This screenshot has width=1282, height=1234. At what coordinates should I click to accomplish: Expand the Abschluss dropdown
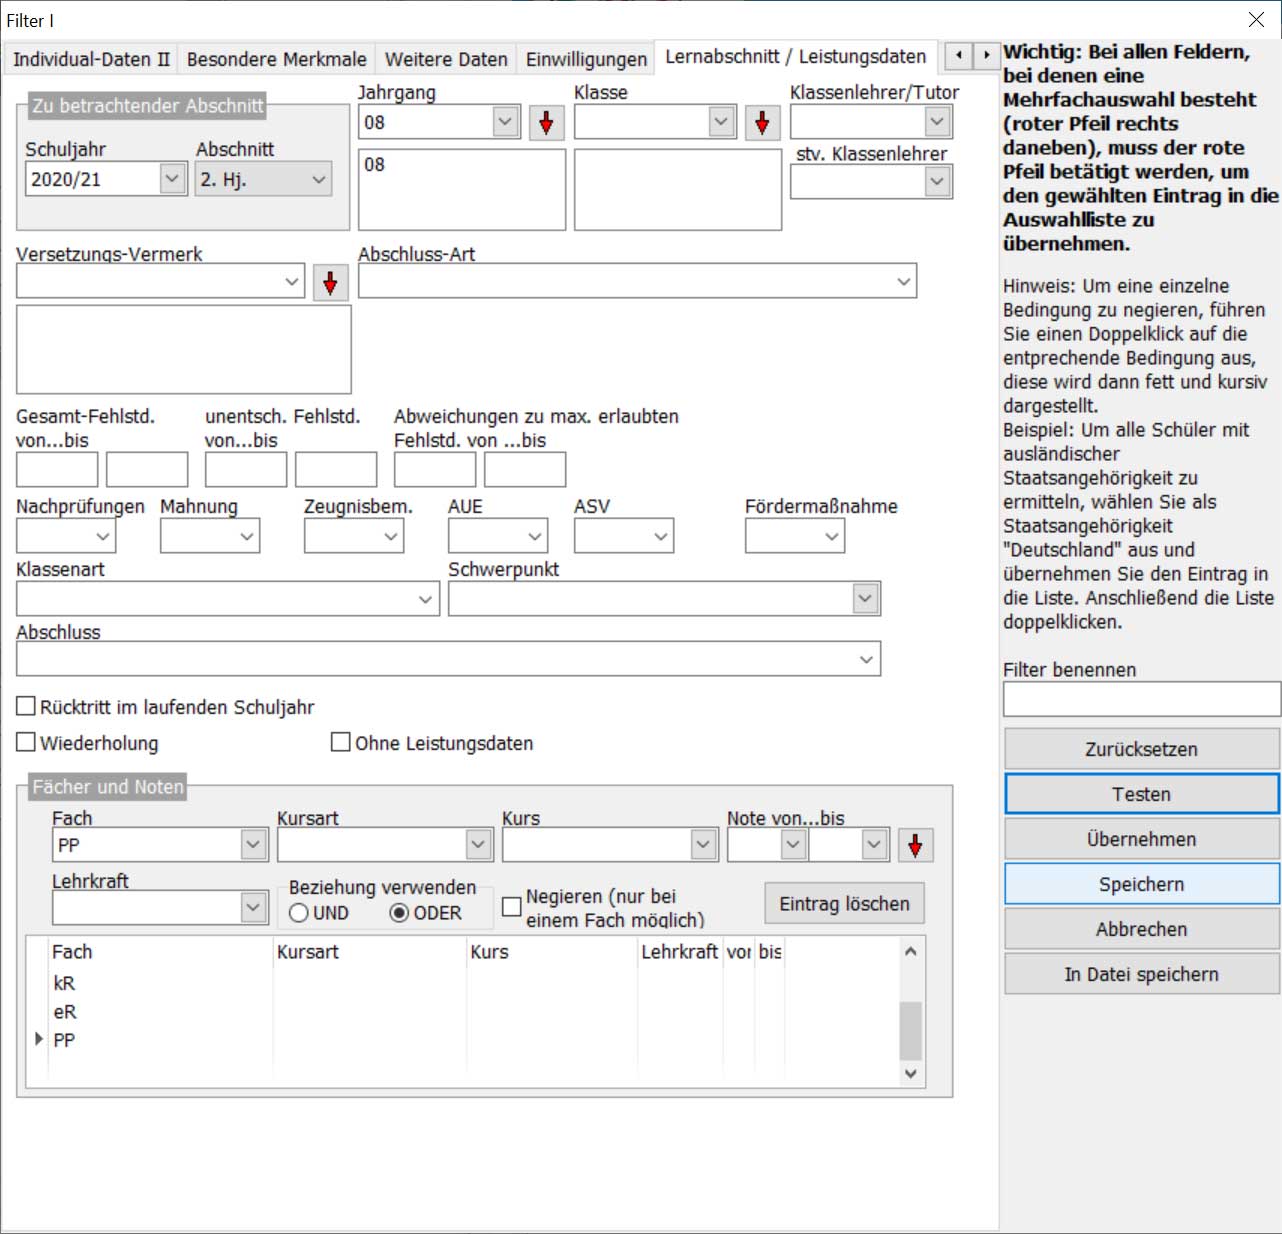[x=866, y=659]
